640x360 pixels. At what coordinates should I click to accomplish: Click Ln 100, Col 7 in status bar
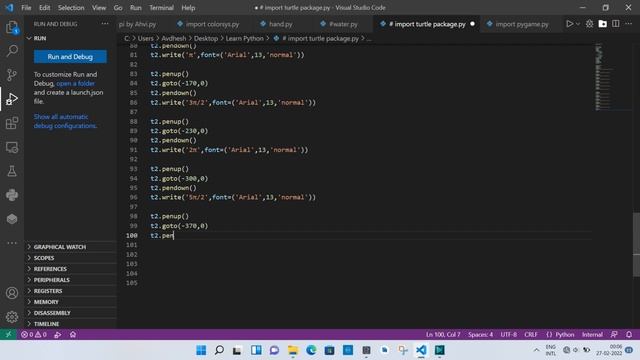click(x=443, y=334)
